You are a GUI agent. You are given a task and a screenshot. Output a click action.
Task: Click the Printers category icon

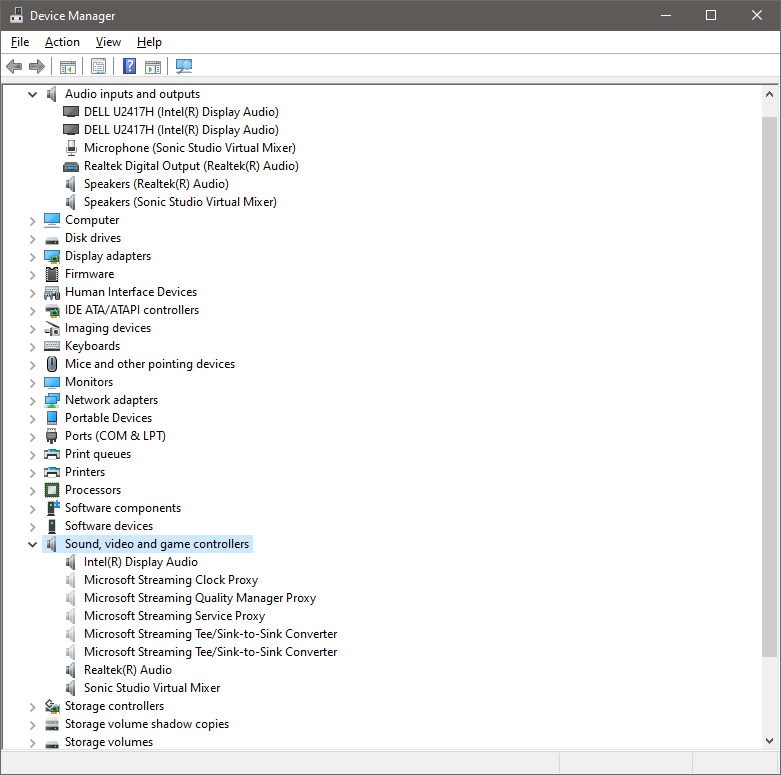tap(52, 472)
